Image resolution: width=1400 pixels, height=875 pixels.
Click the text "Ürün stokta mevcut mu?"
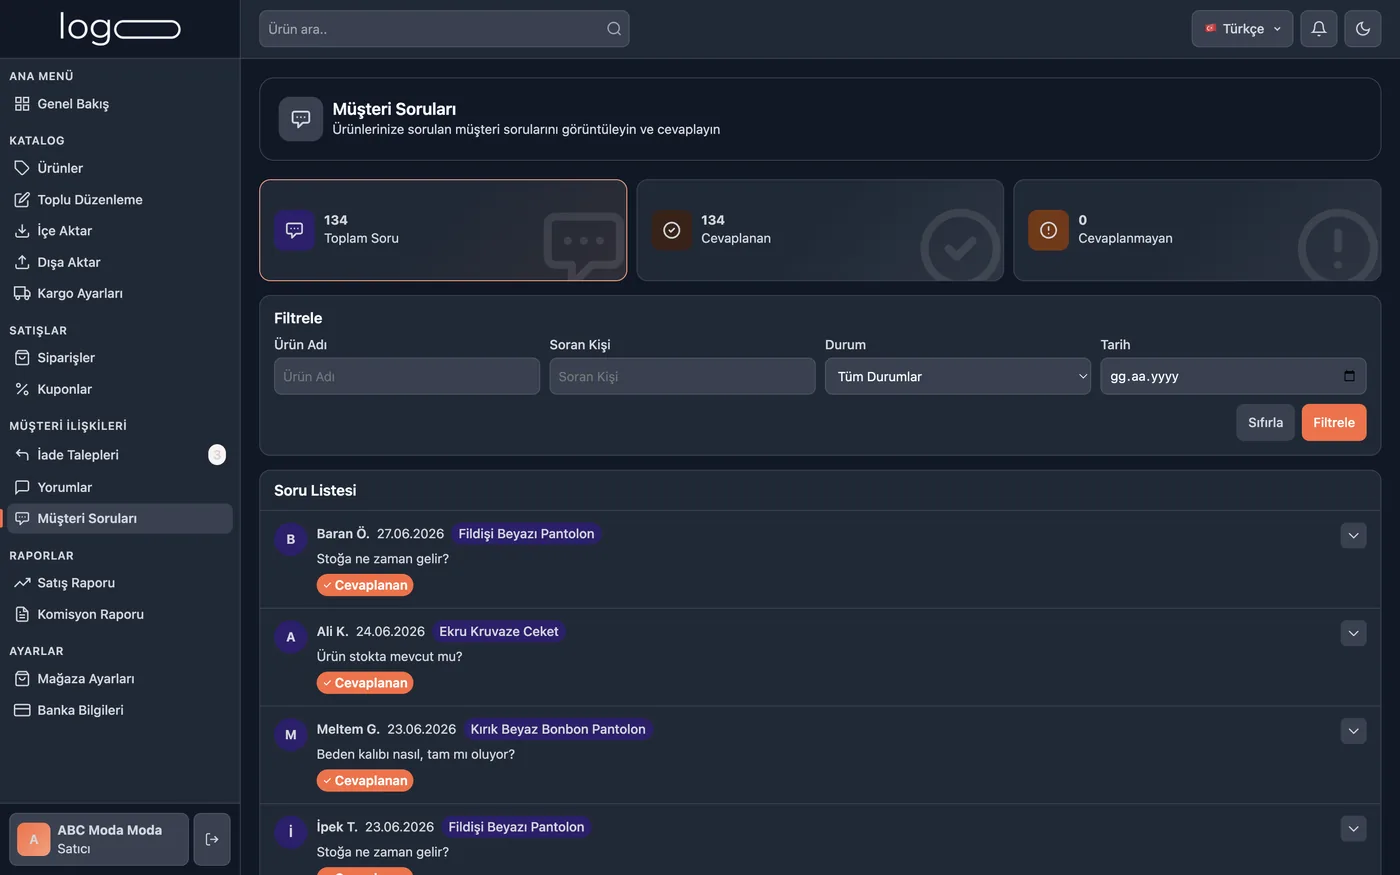click(x=389, y=657)
